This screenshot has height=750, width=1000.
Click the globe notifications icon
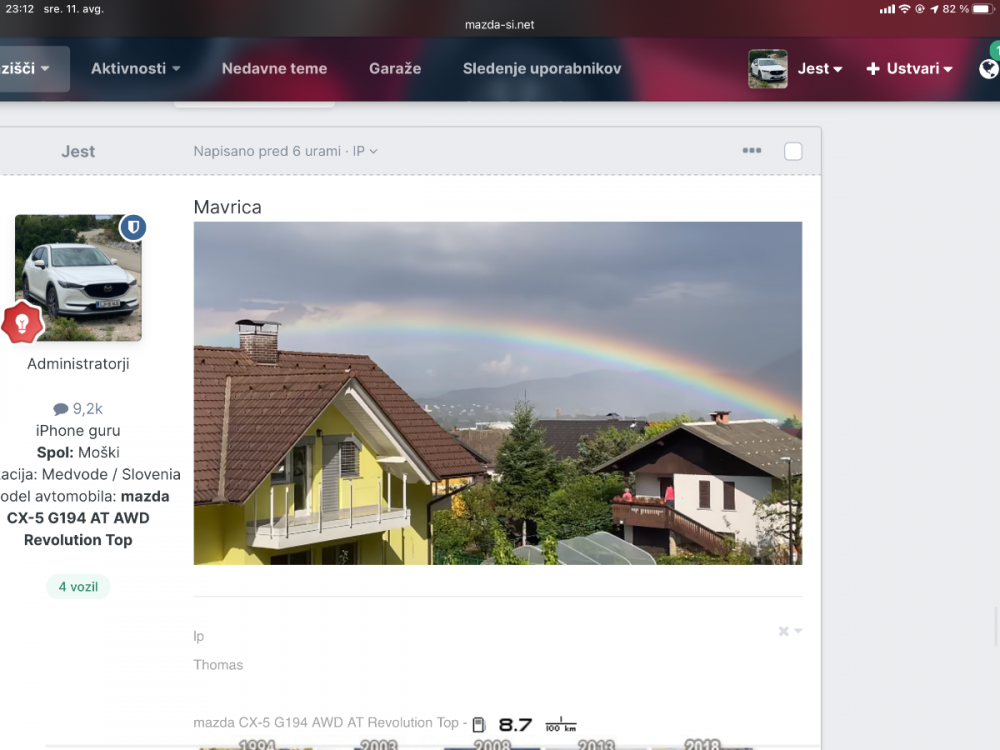[988, 68]
